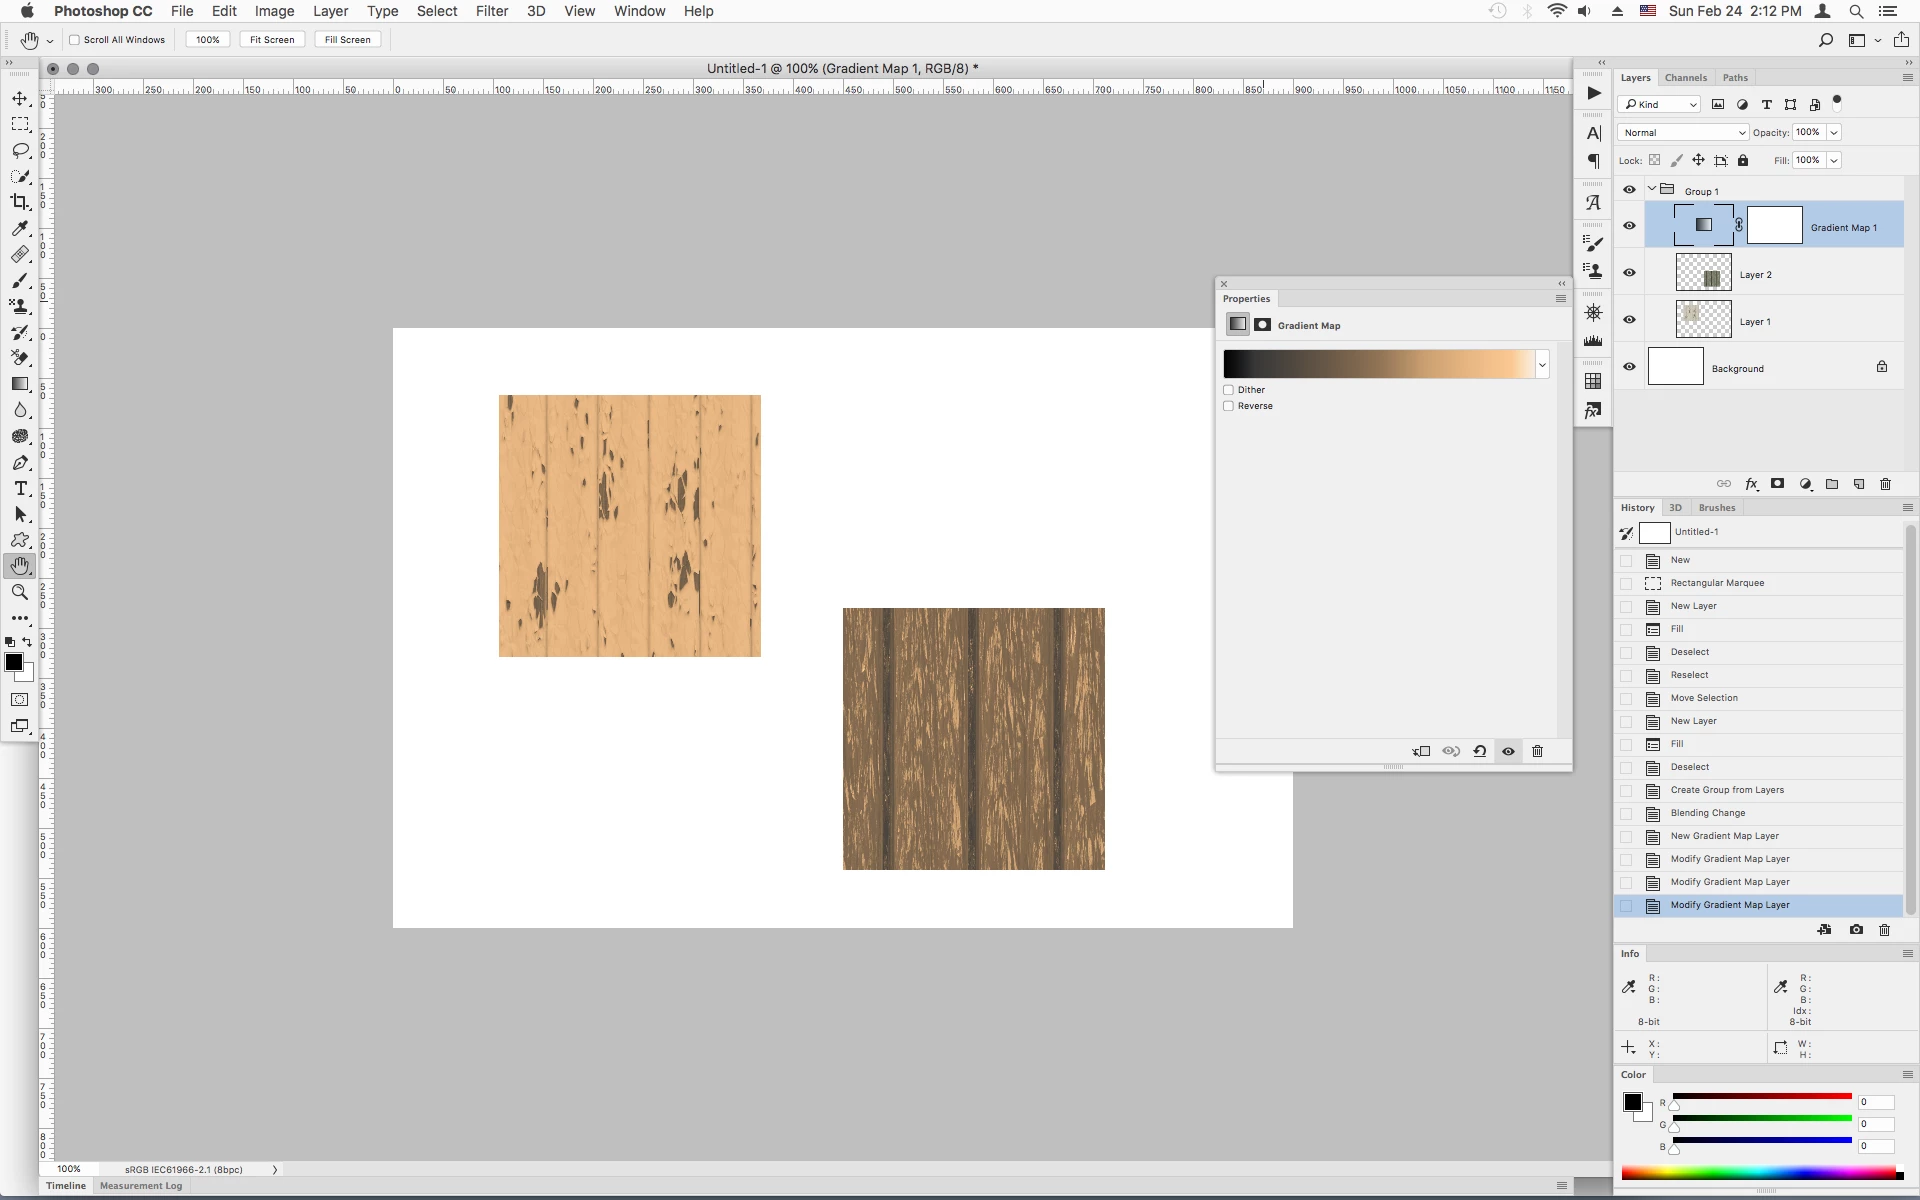The width and height of the screenshot is (1920, 1200).
Task: Delete adjustment via Properties trash icon
Action: [1537, 751]
